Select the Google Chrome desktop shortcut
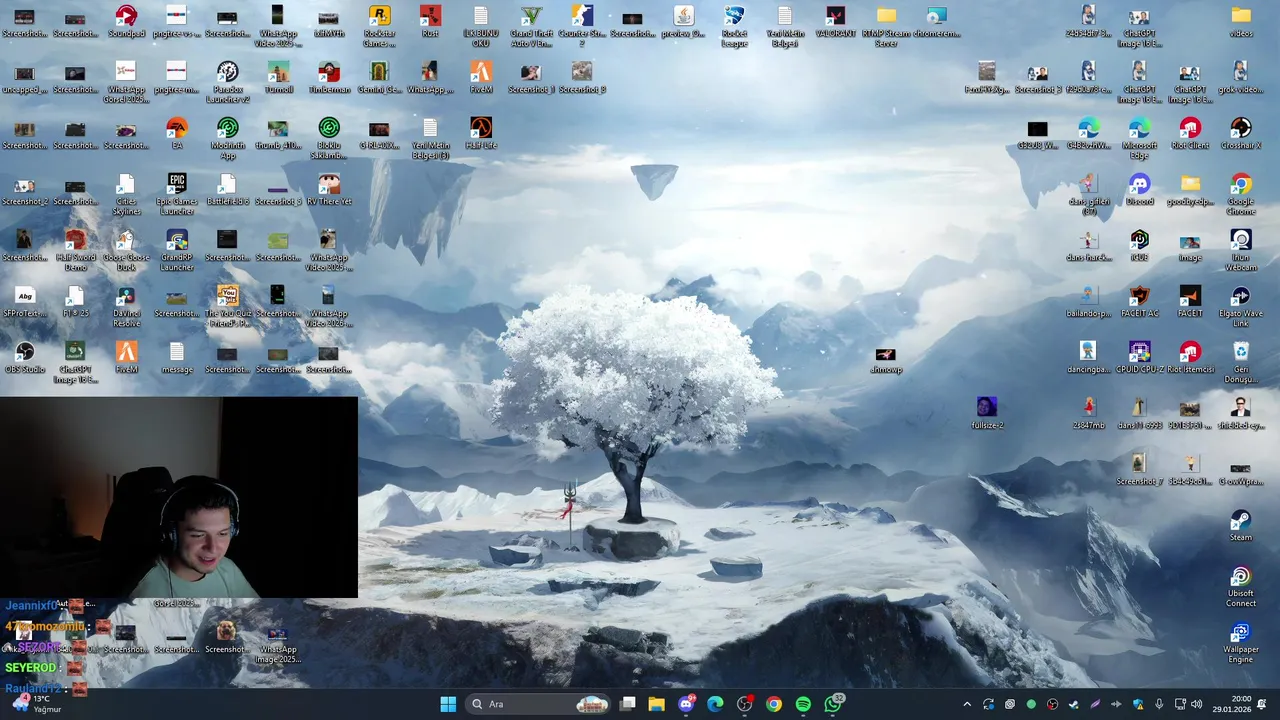The height and width of the screenshot is (720, 1280). click(x=1241, y=194)
